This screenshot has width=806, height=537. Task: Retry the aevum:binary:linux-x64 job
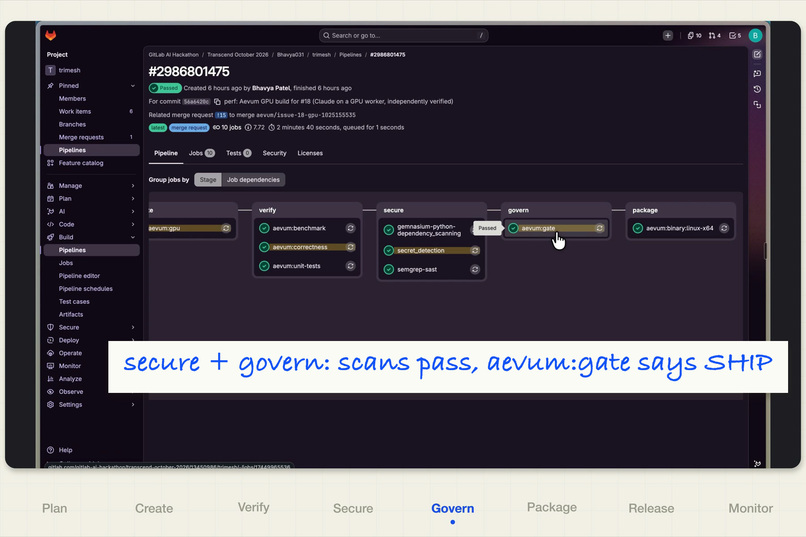[724, 228]
